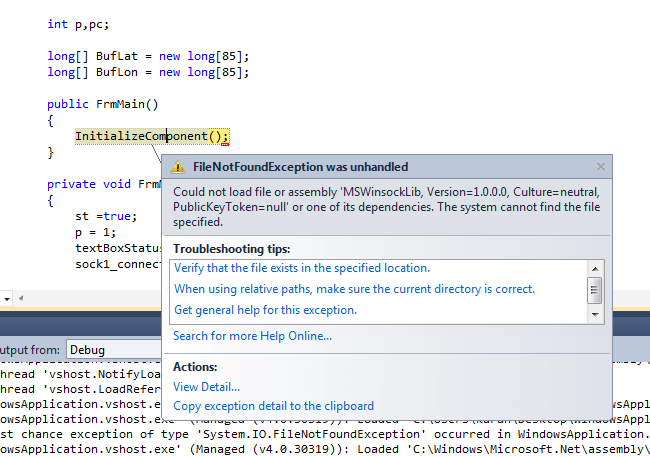Click the 'long[] BufLon' declaration line
The height and width of the screenshot is (457, 650).
[148, 72]
